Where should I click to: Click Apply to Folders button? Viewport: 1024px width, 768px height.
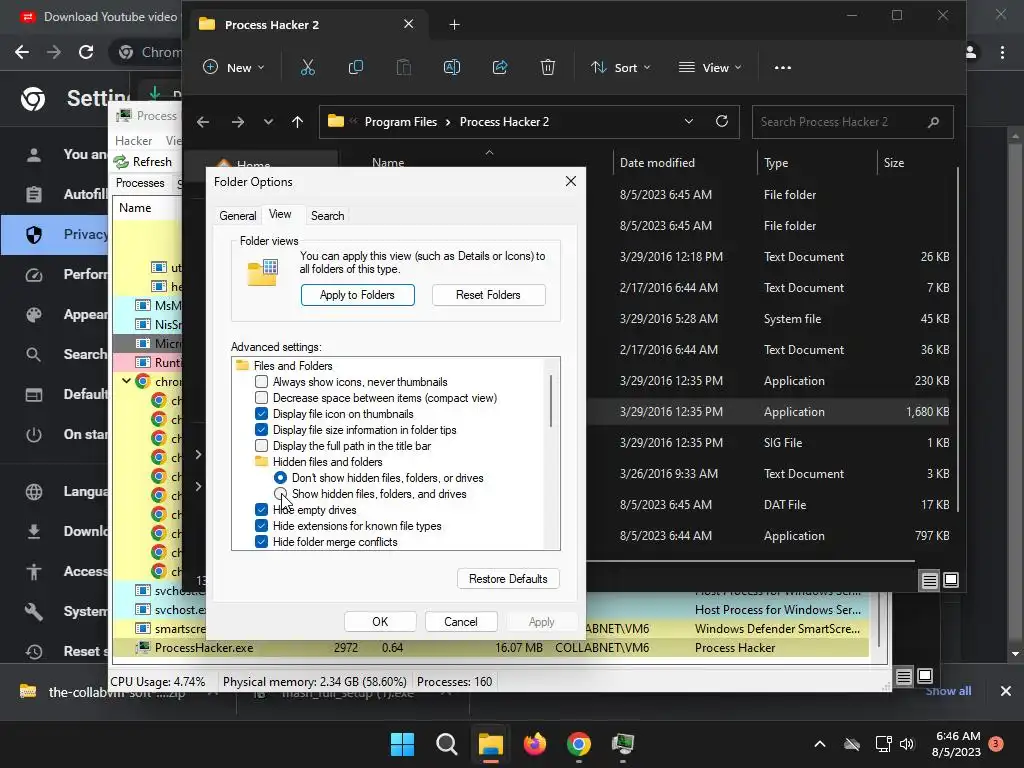[x=357, y=295]
